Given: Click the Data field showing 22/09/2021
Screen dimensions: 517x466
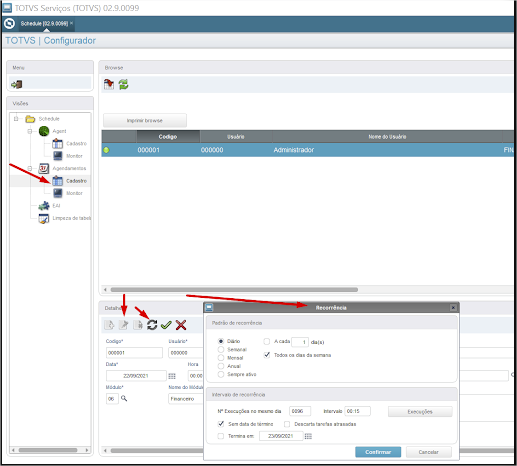Looking at the screenshot, I should (x=136, y=376).
